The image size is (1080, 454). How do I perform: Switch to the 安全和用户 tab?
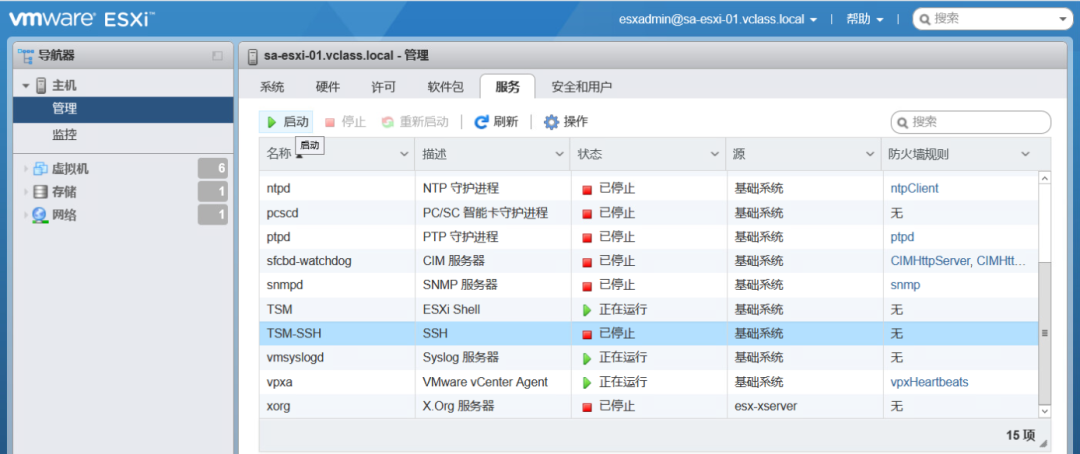tap(582, 87)
